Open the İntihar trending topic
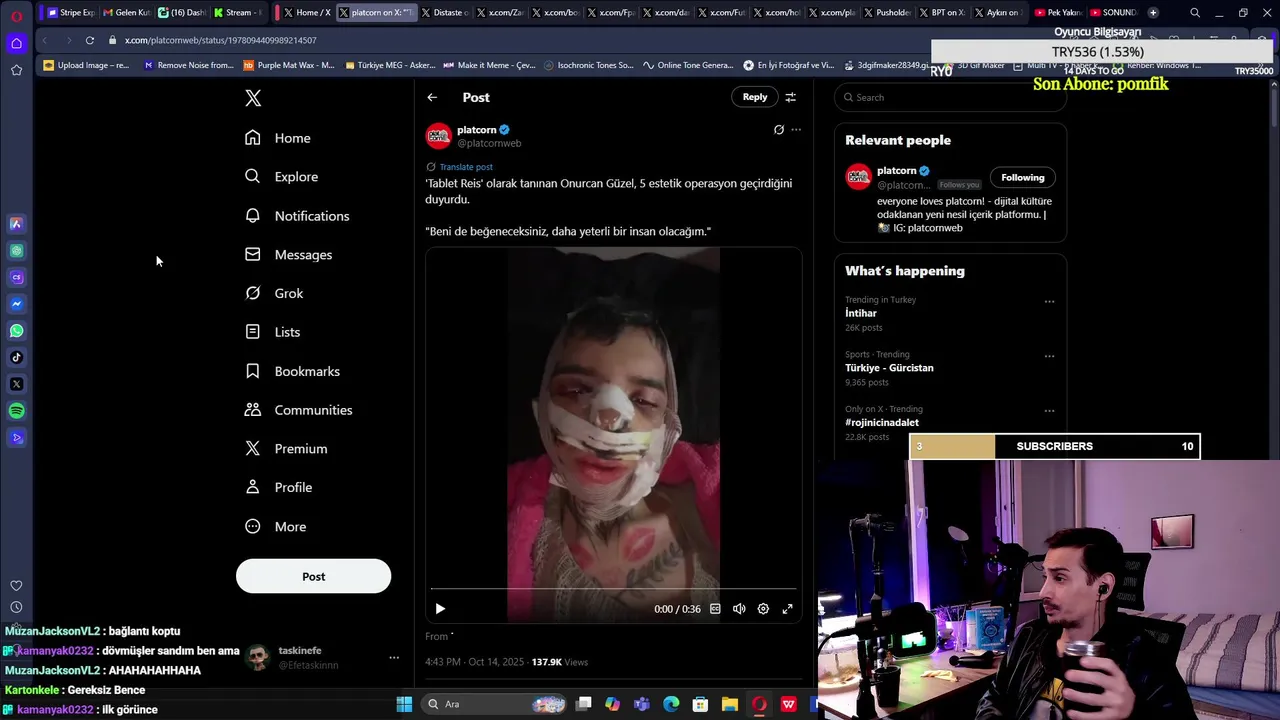This screenshot has width=1280, height=720. coord(861,313)
